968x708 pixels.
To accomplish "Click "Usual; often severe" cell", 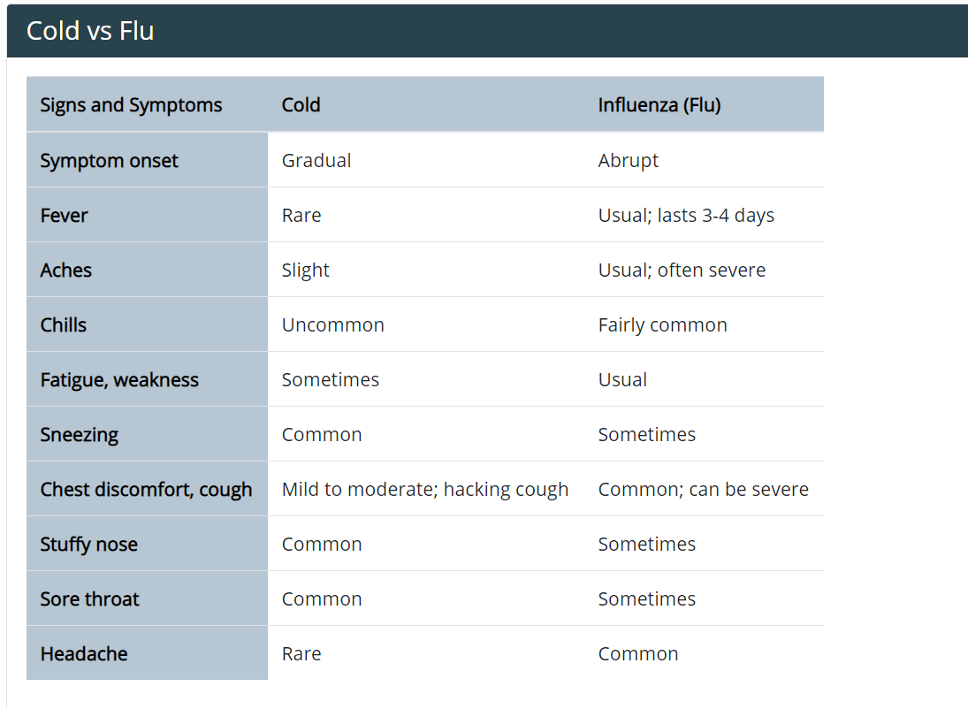I will coord(682,271).
